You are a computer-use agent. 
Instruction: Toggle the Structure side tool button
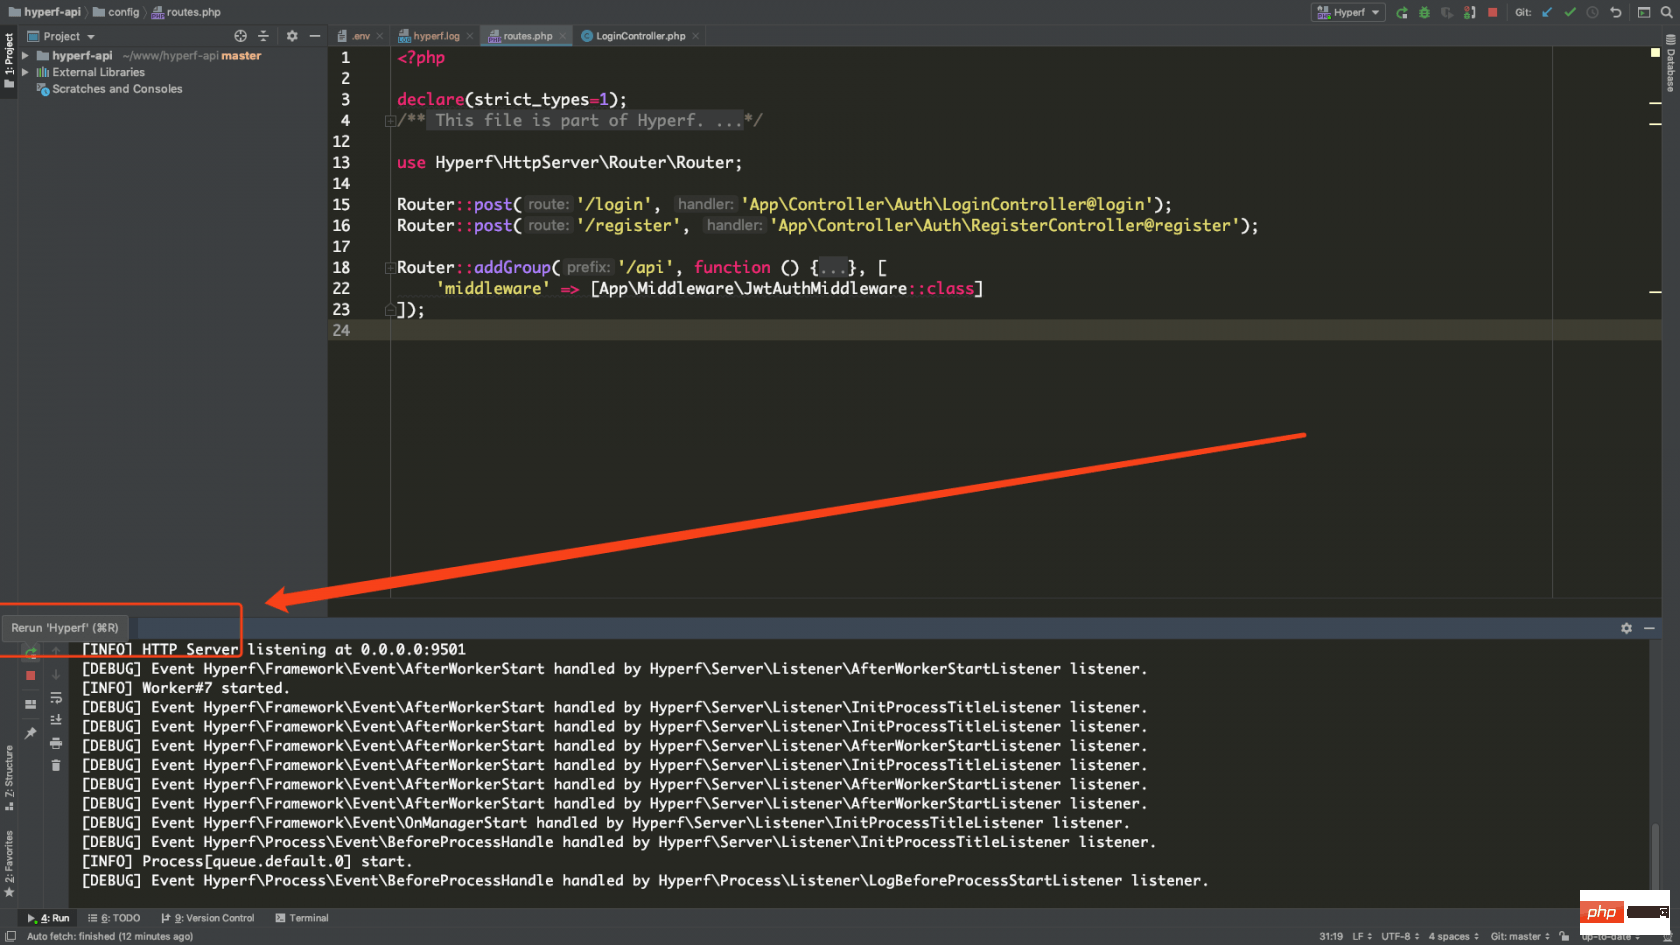point(9,777)
